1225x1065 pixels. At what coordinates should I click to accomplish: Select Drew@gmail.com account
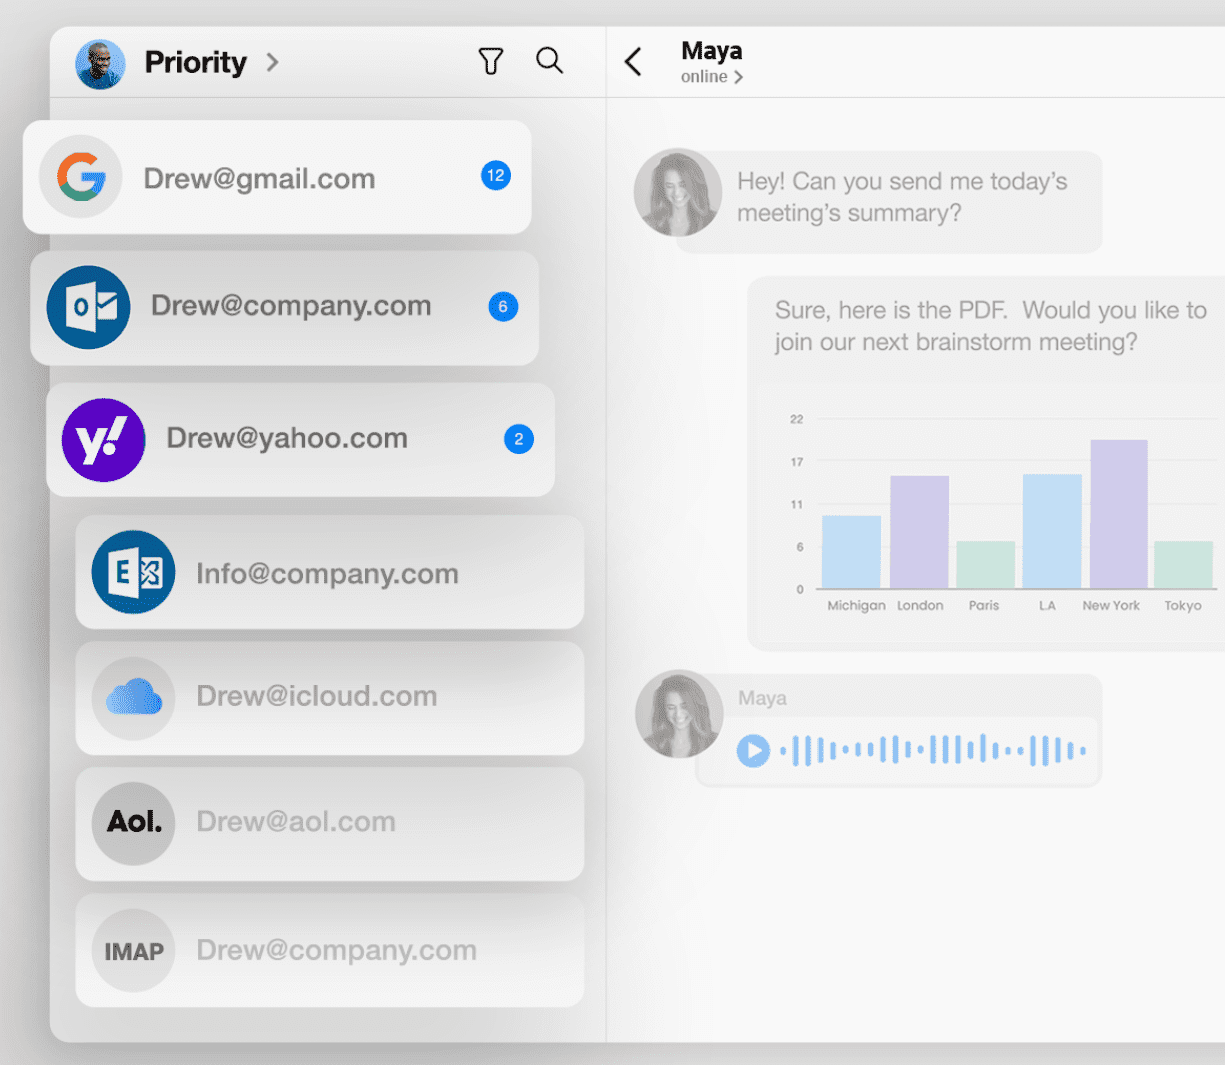[x=277, y=178]
